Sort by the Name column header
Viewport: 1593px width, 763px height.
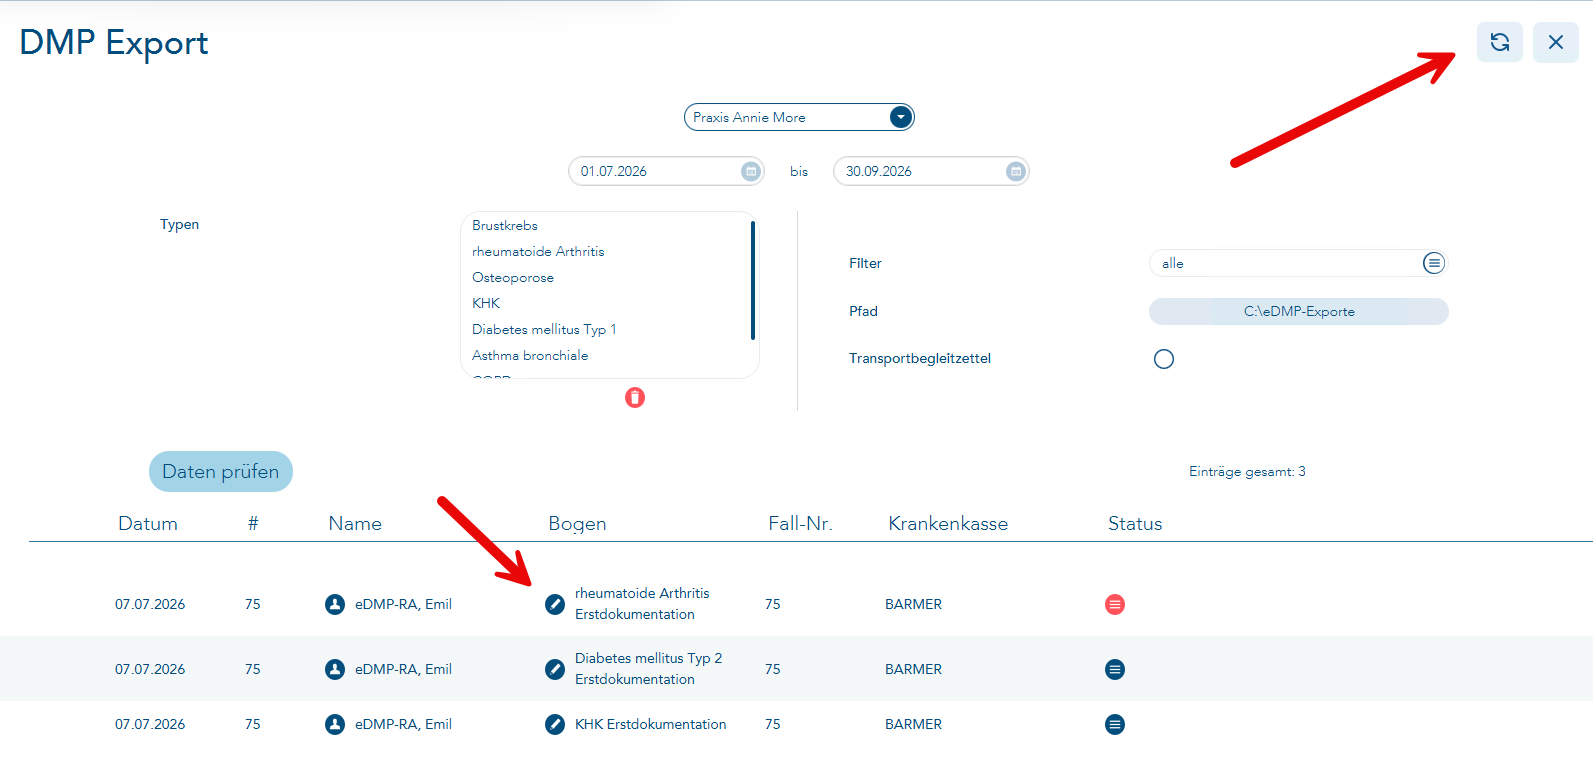click(x=355, y=523)
